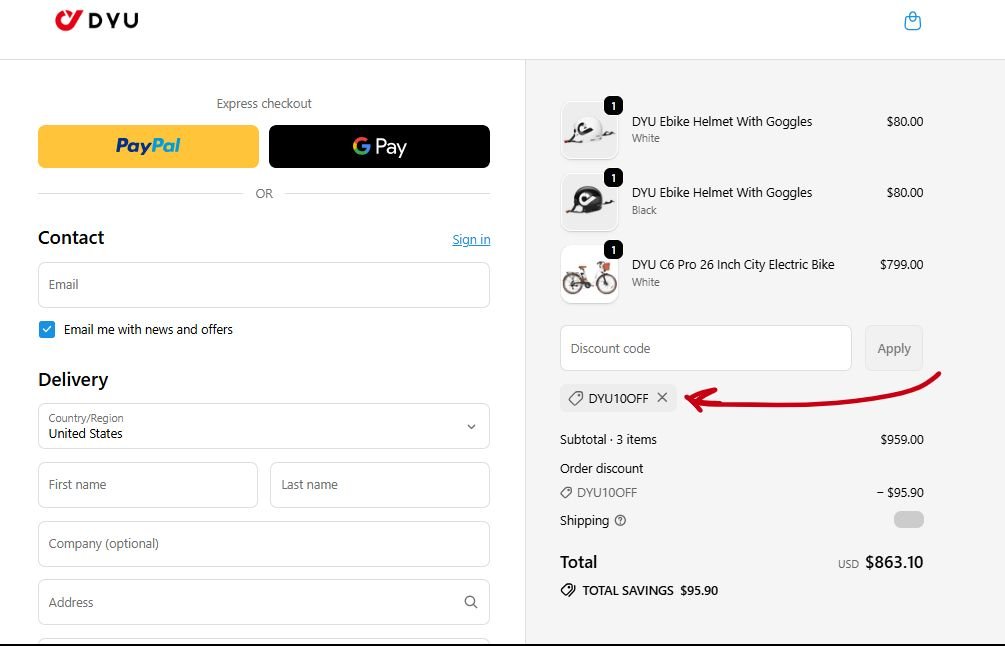1005x646 pixels.
Task: Open the Sign in link
Action: pyautogui.click(x=471, y=239)
